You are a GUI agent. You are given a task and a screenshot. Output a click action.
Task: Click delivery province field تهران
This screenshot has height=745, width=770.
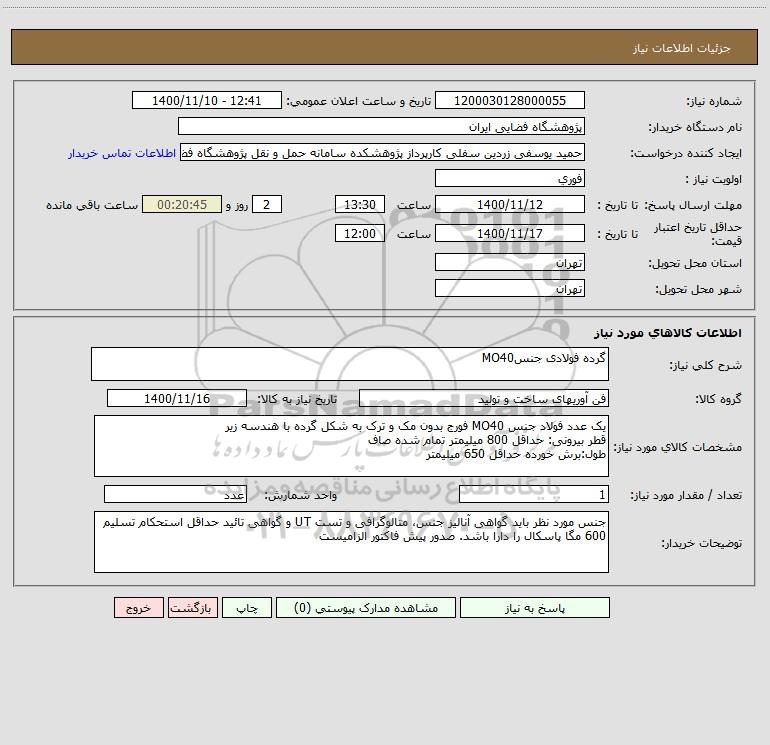tap(510, 262)
